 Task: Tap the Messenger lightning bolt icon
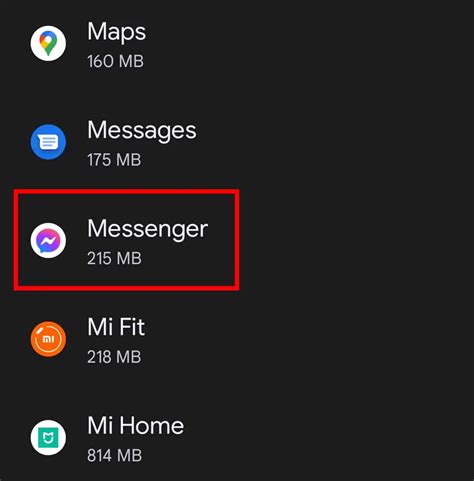[x=48, y=240]
